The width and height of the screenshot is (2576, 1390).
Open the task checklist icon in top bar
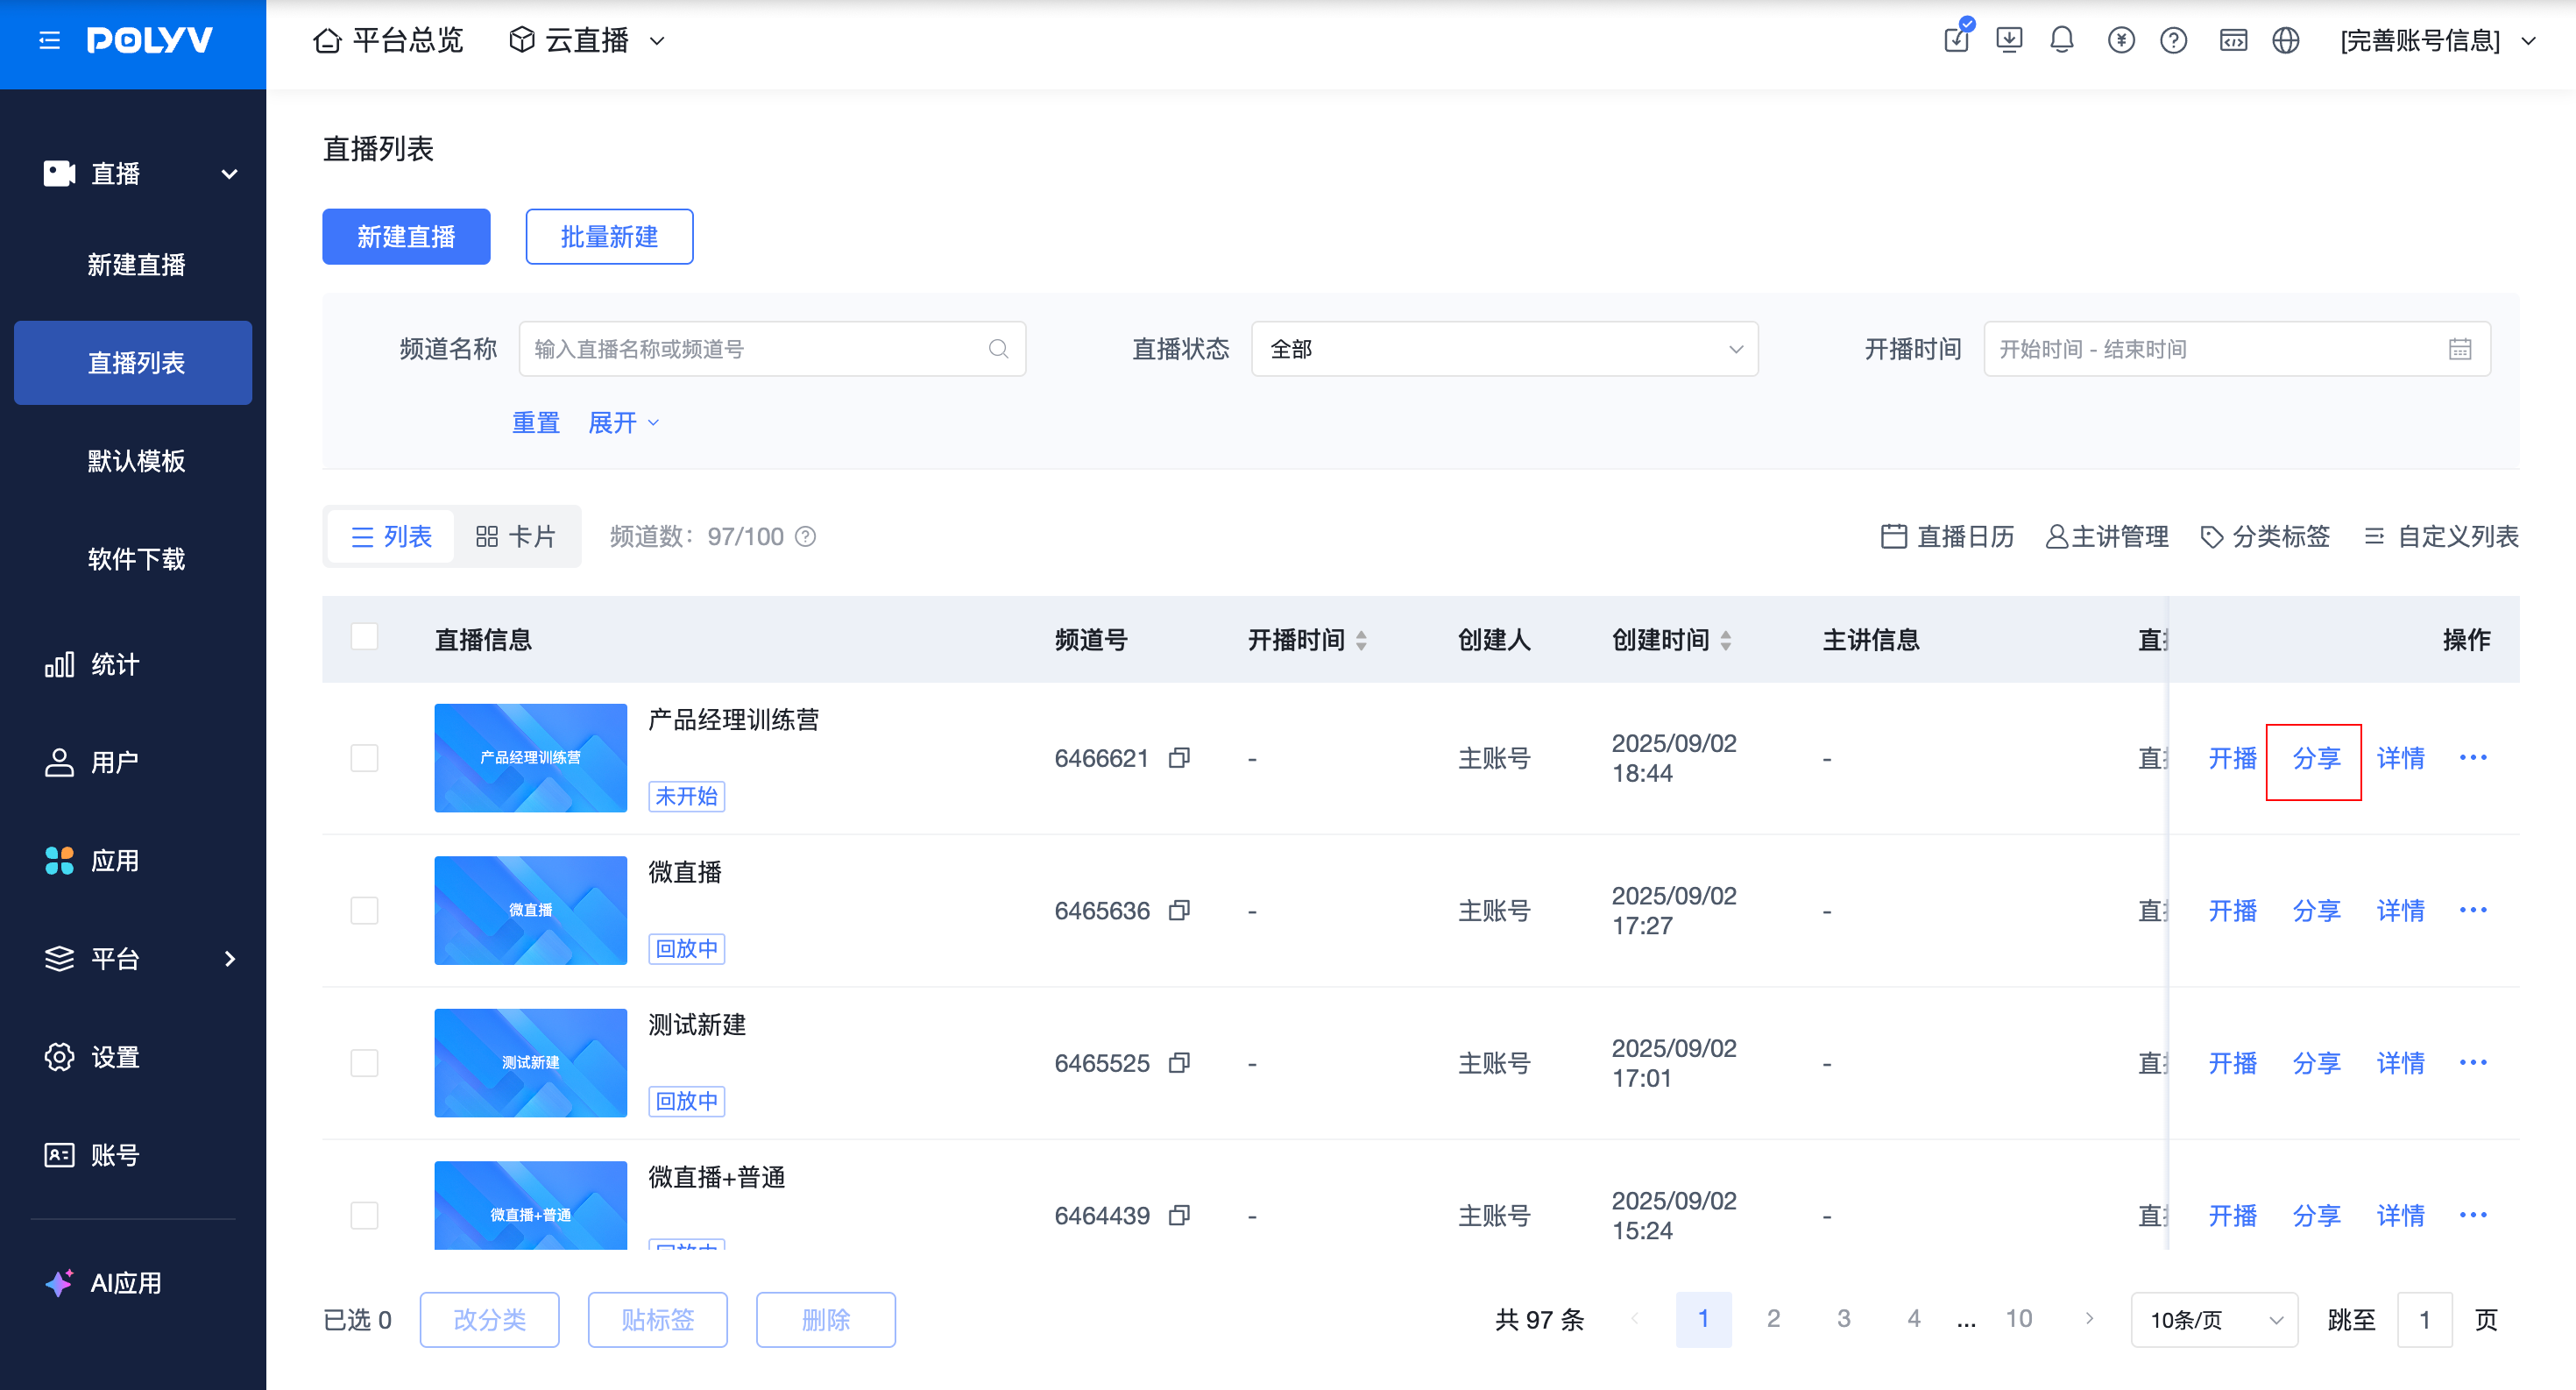click(x=1957, y=39)
